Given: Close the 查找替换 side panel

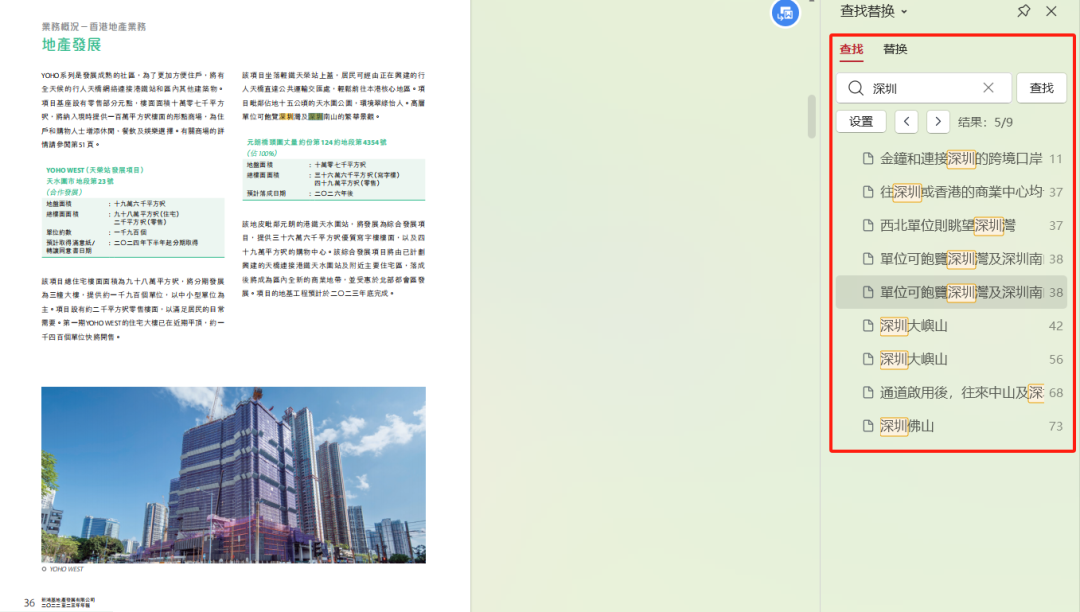Looking at the screenshot, I should pyautogui.click(x=1051, y=11).
